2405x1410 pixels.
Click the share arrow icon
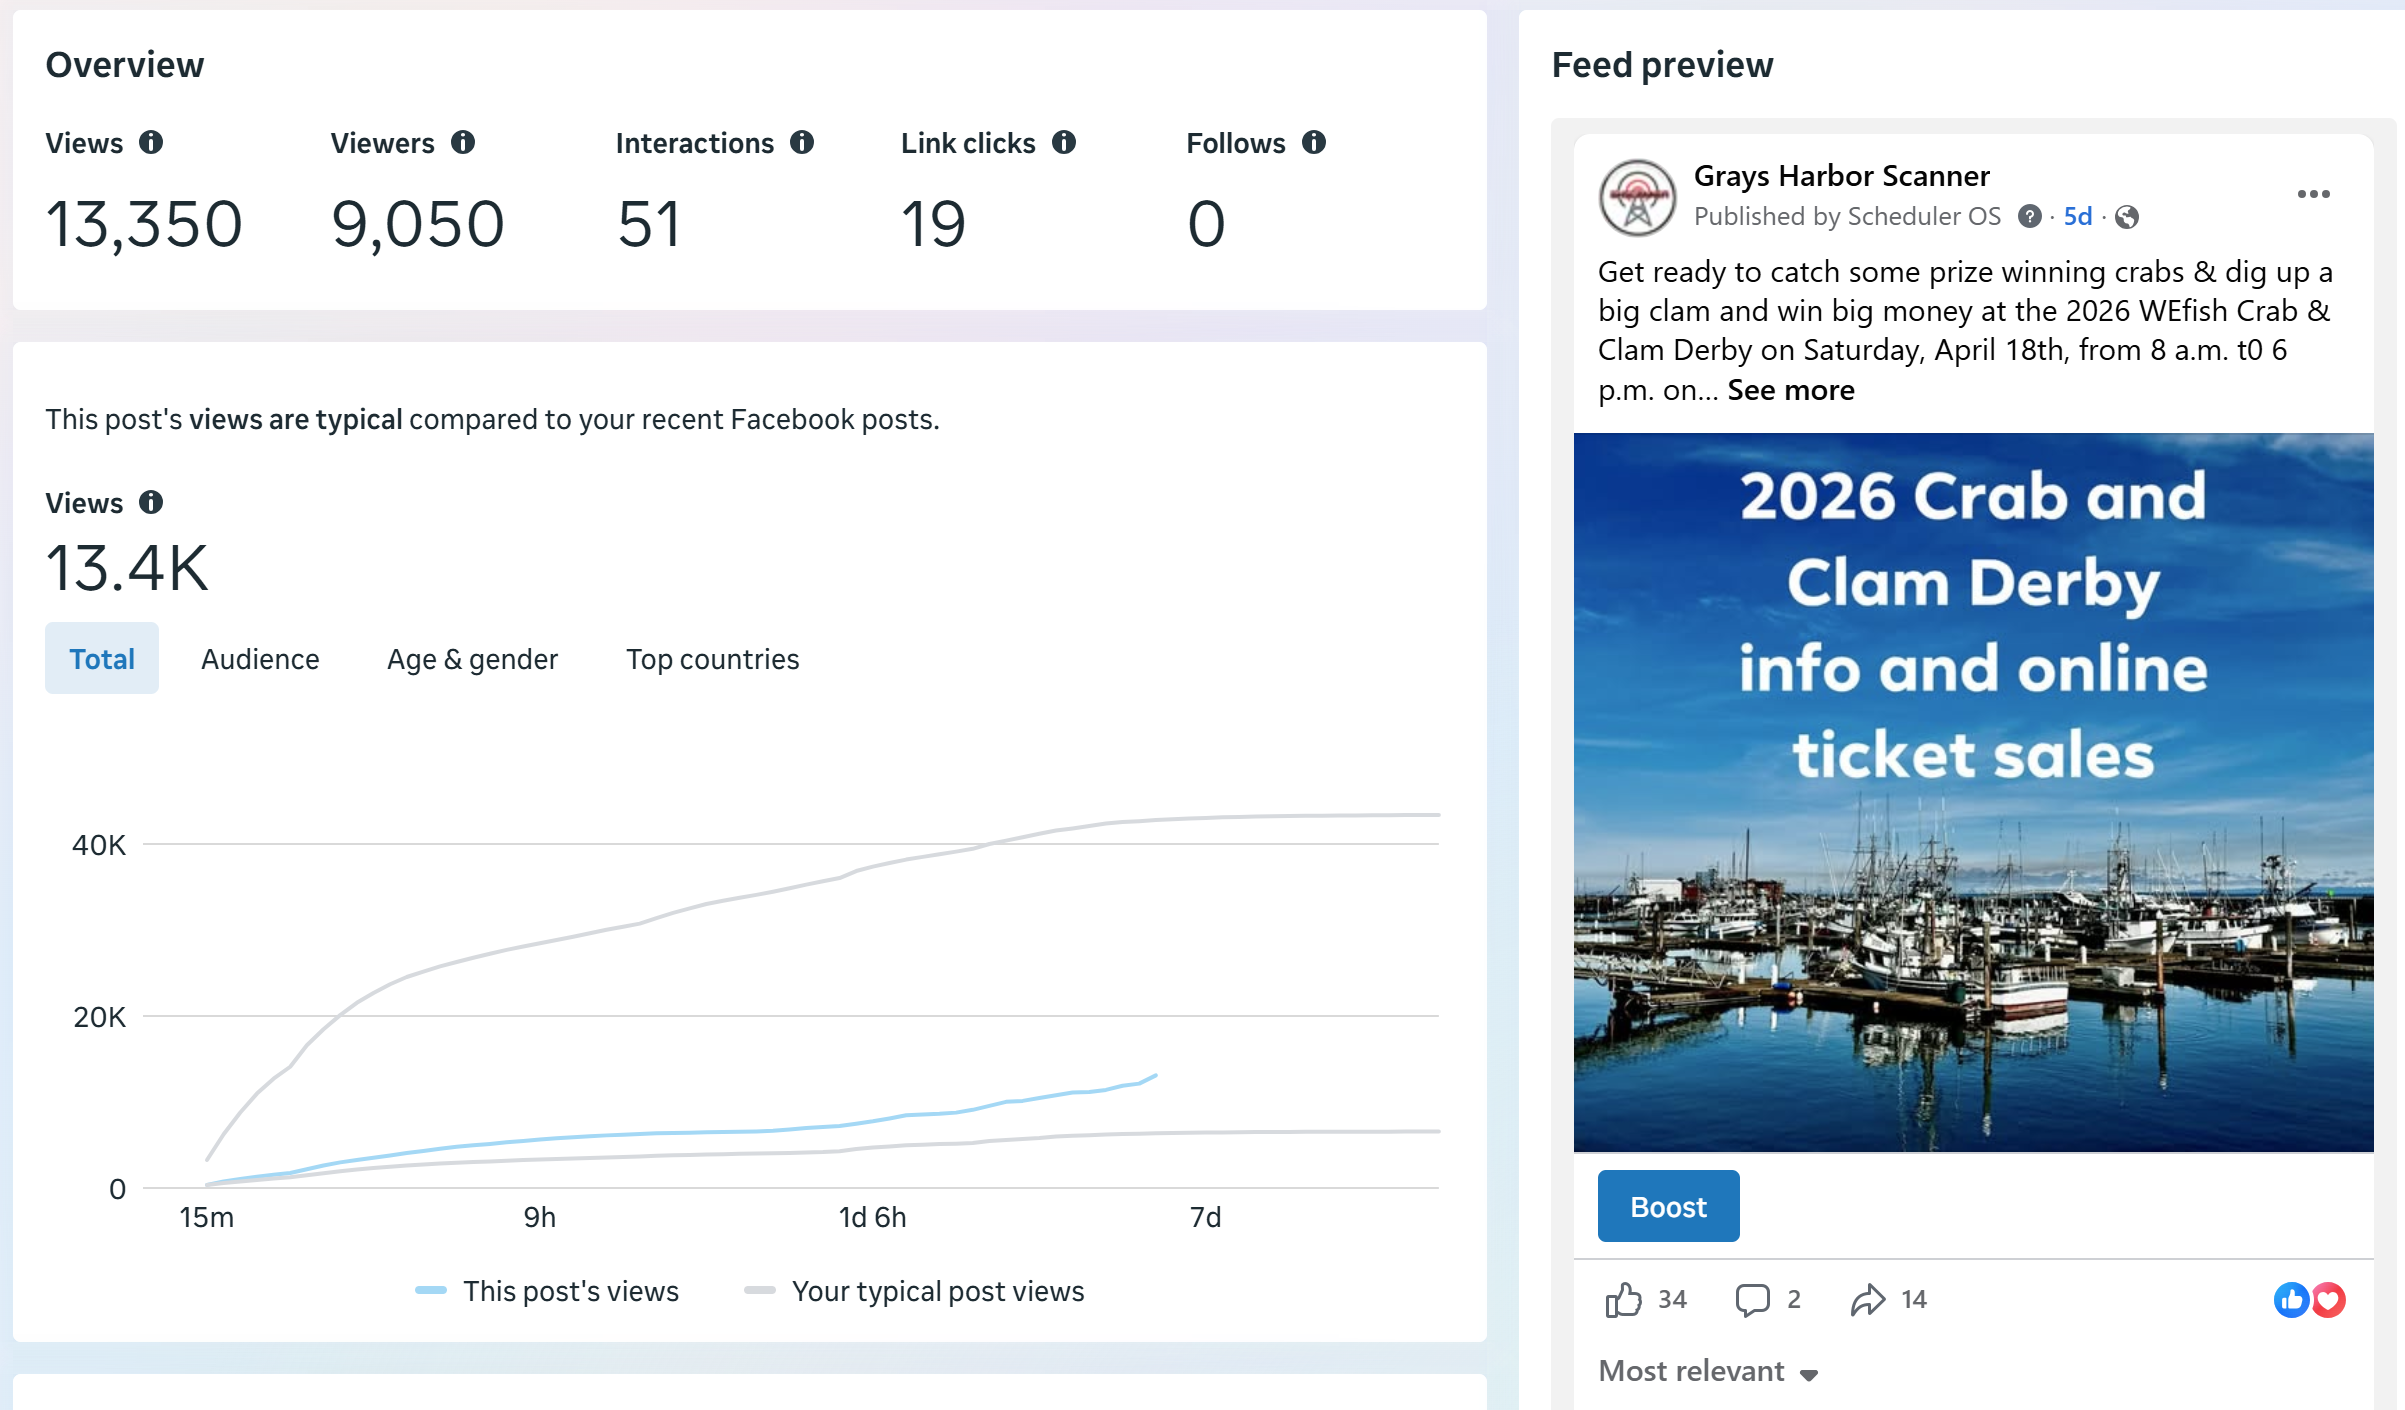coord(1867,1299)
